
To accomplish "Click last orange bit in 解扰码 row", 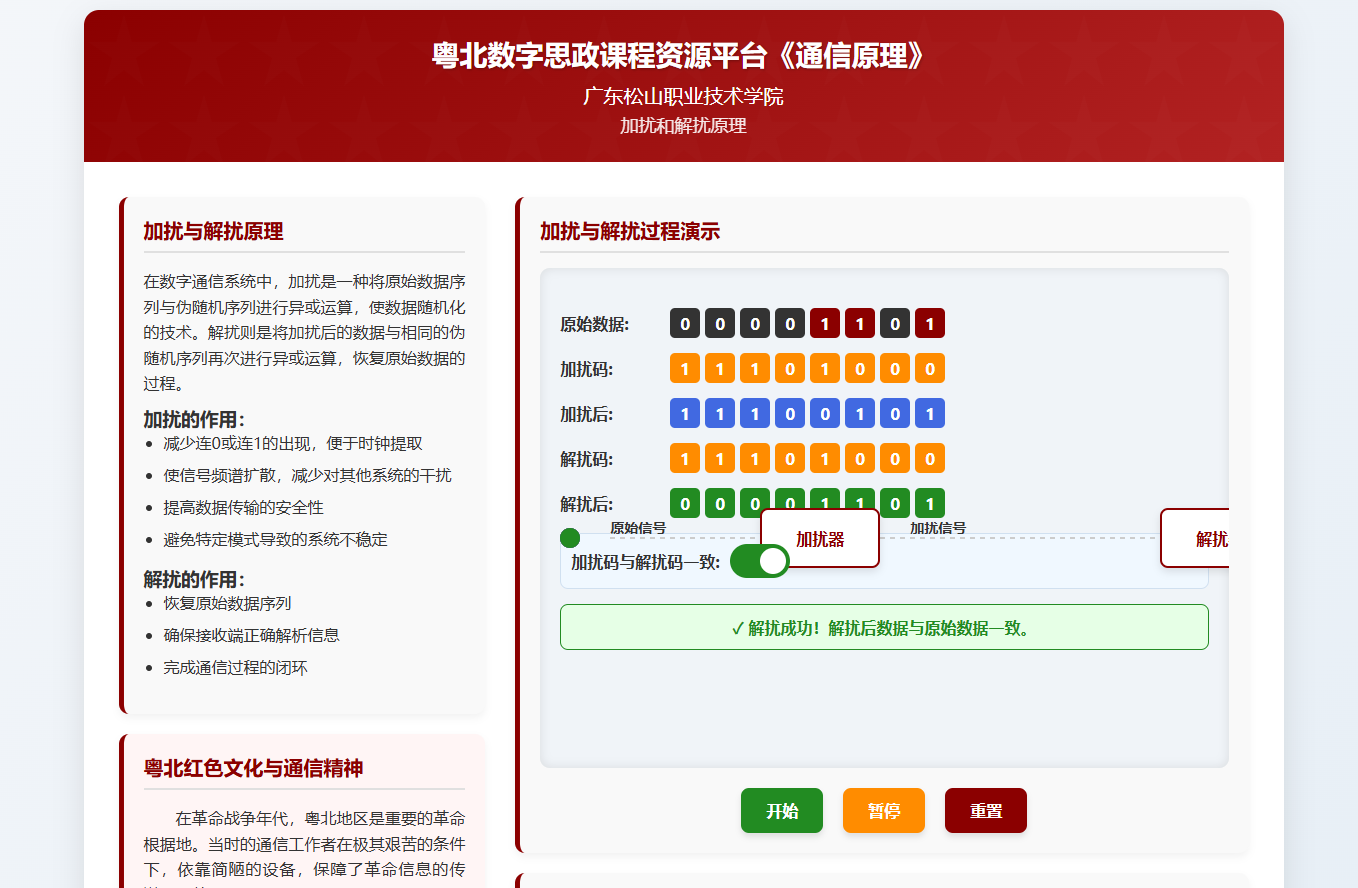I will coord(930,458).
